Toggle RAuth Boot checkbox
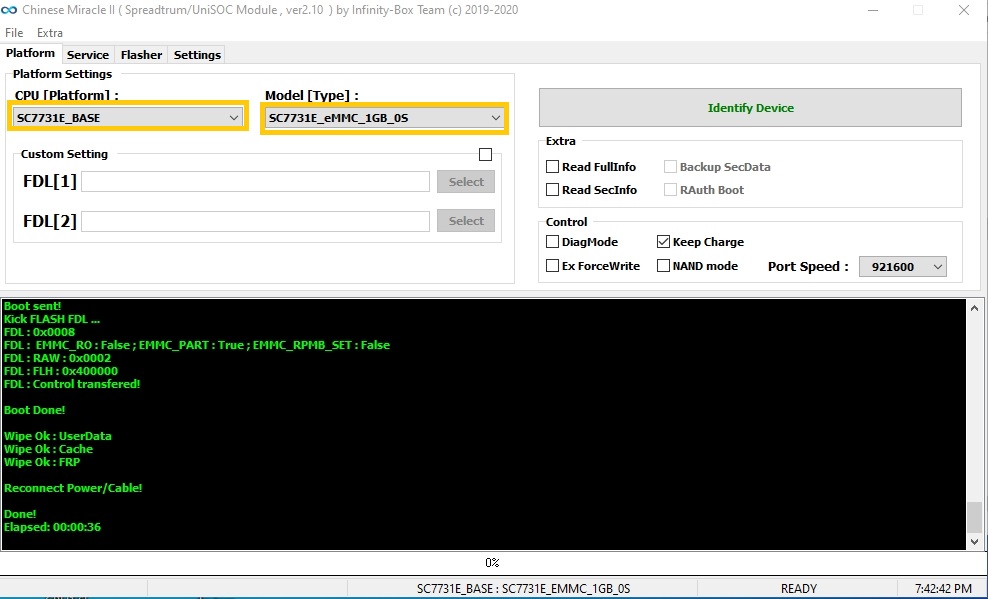 point(670,190)
